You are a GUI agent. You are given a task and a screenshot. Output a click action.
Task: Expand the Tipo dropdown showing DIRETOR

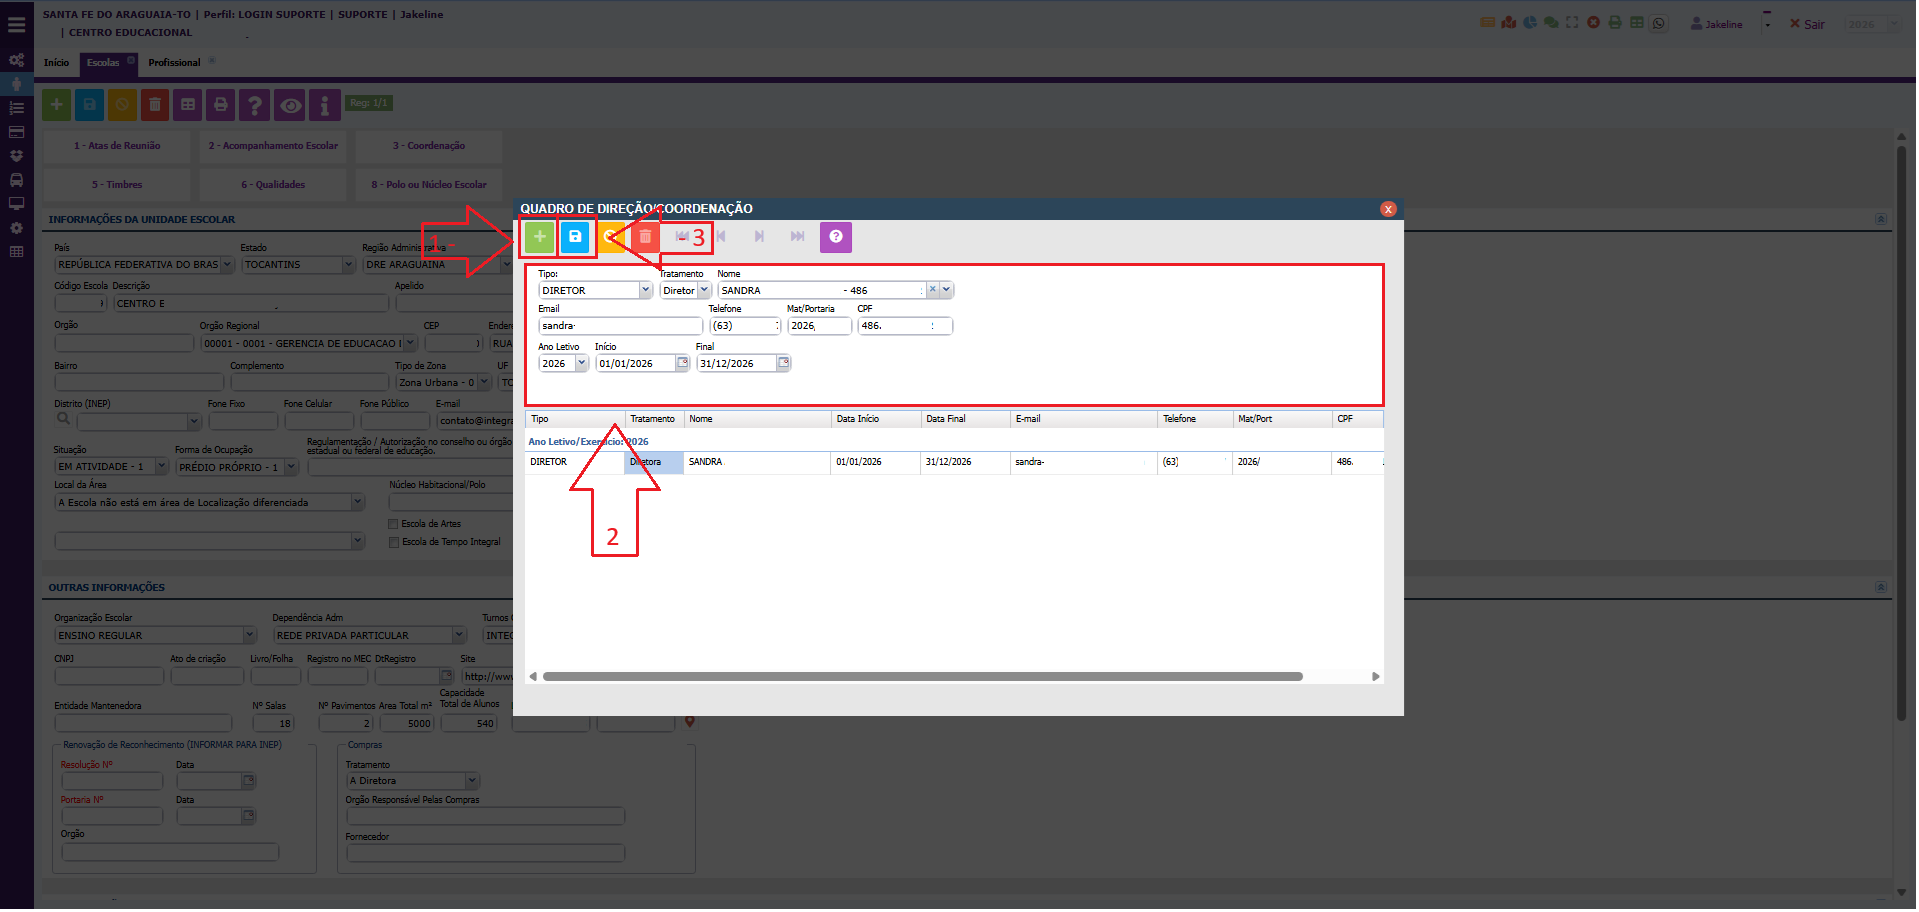645,290
